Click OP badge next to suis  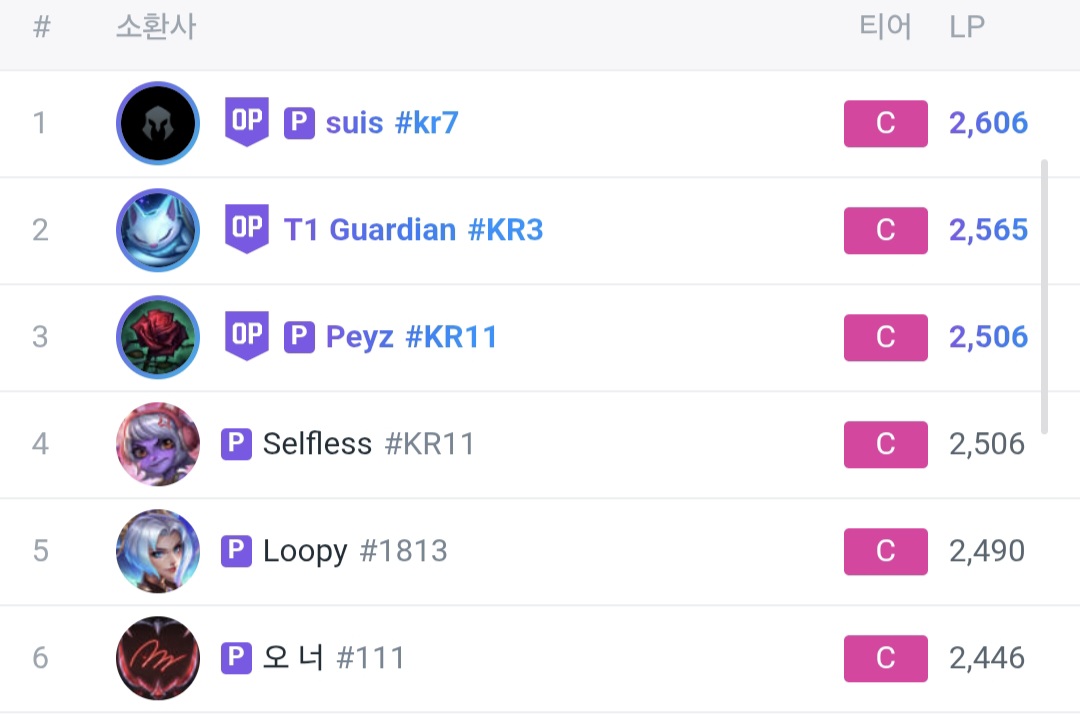(x=247, y=122)
